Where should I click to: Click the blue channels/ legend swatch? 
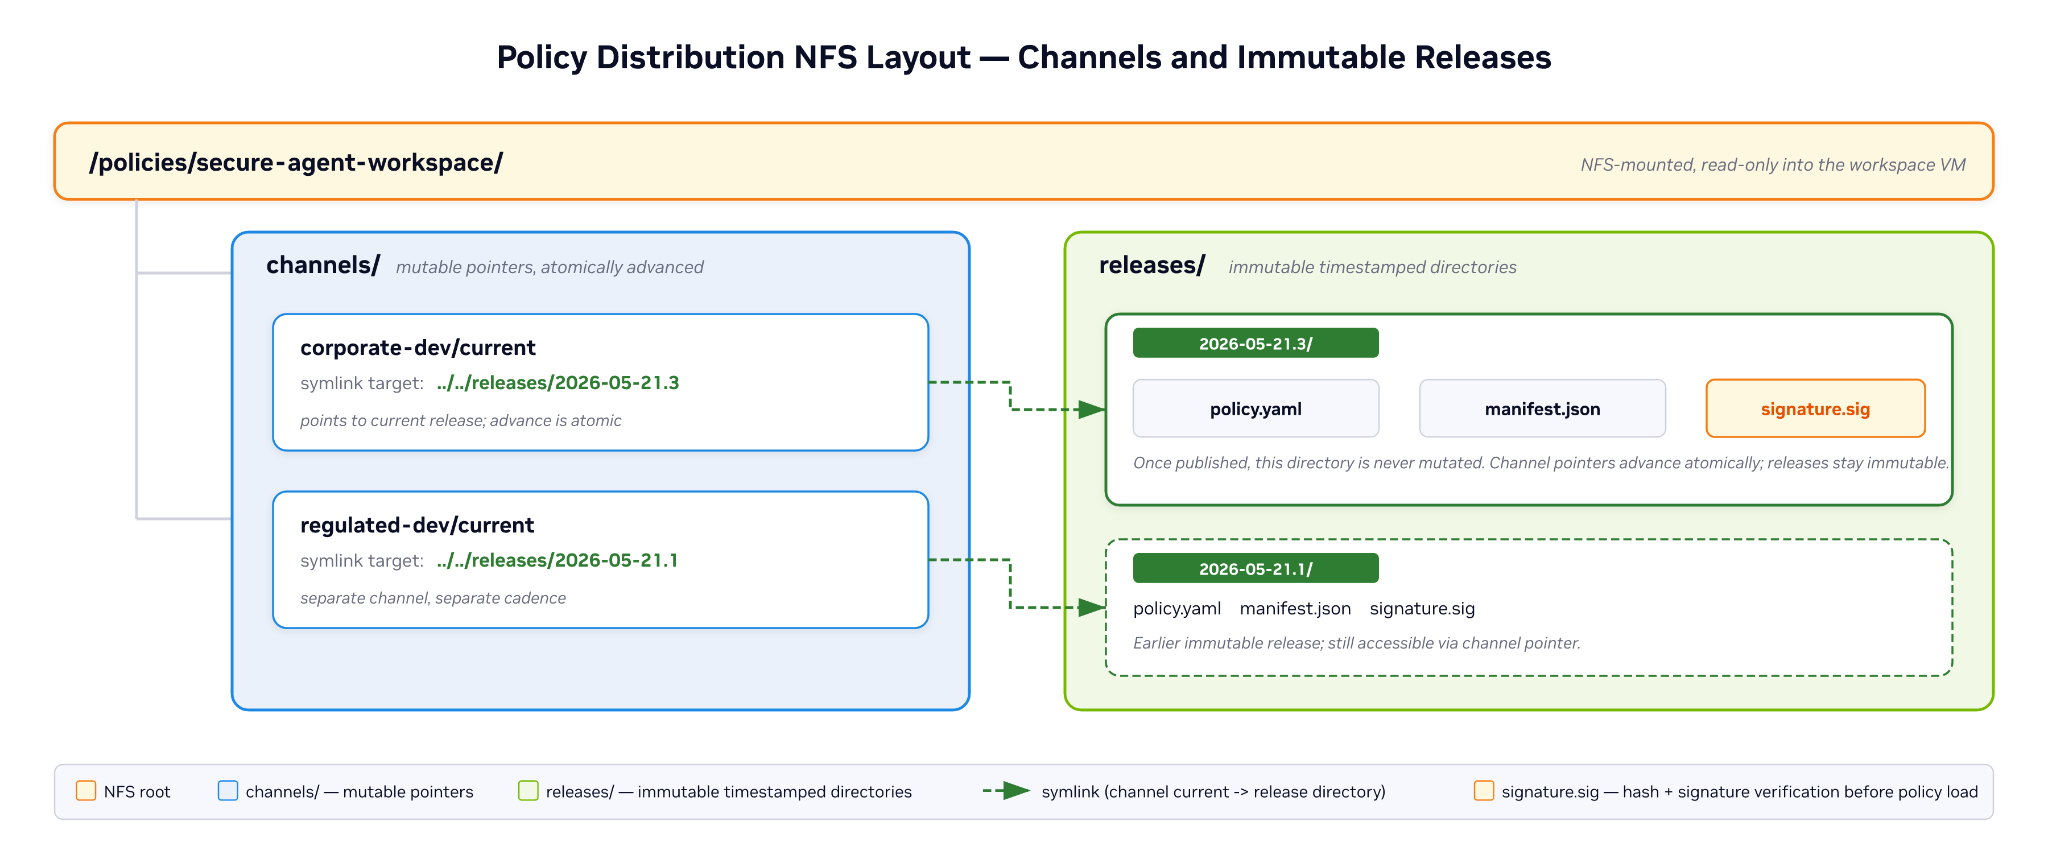click(228, 791)
